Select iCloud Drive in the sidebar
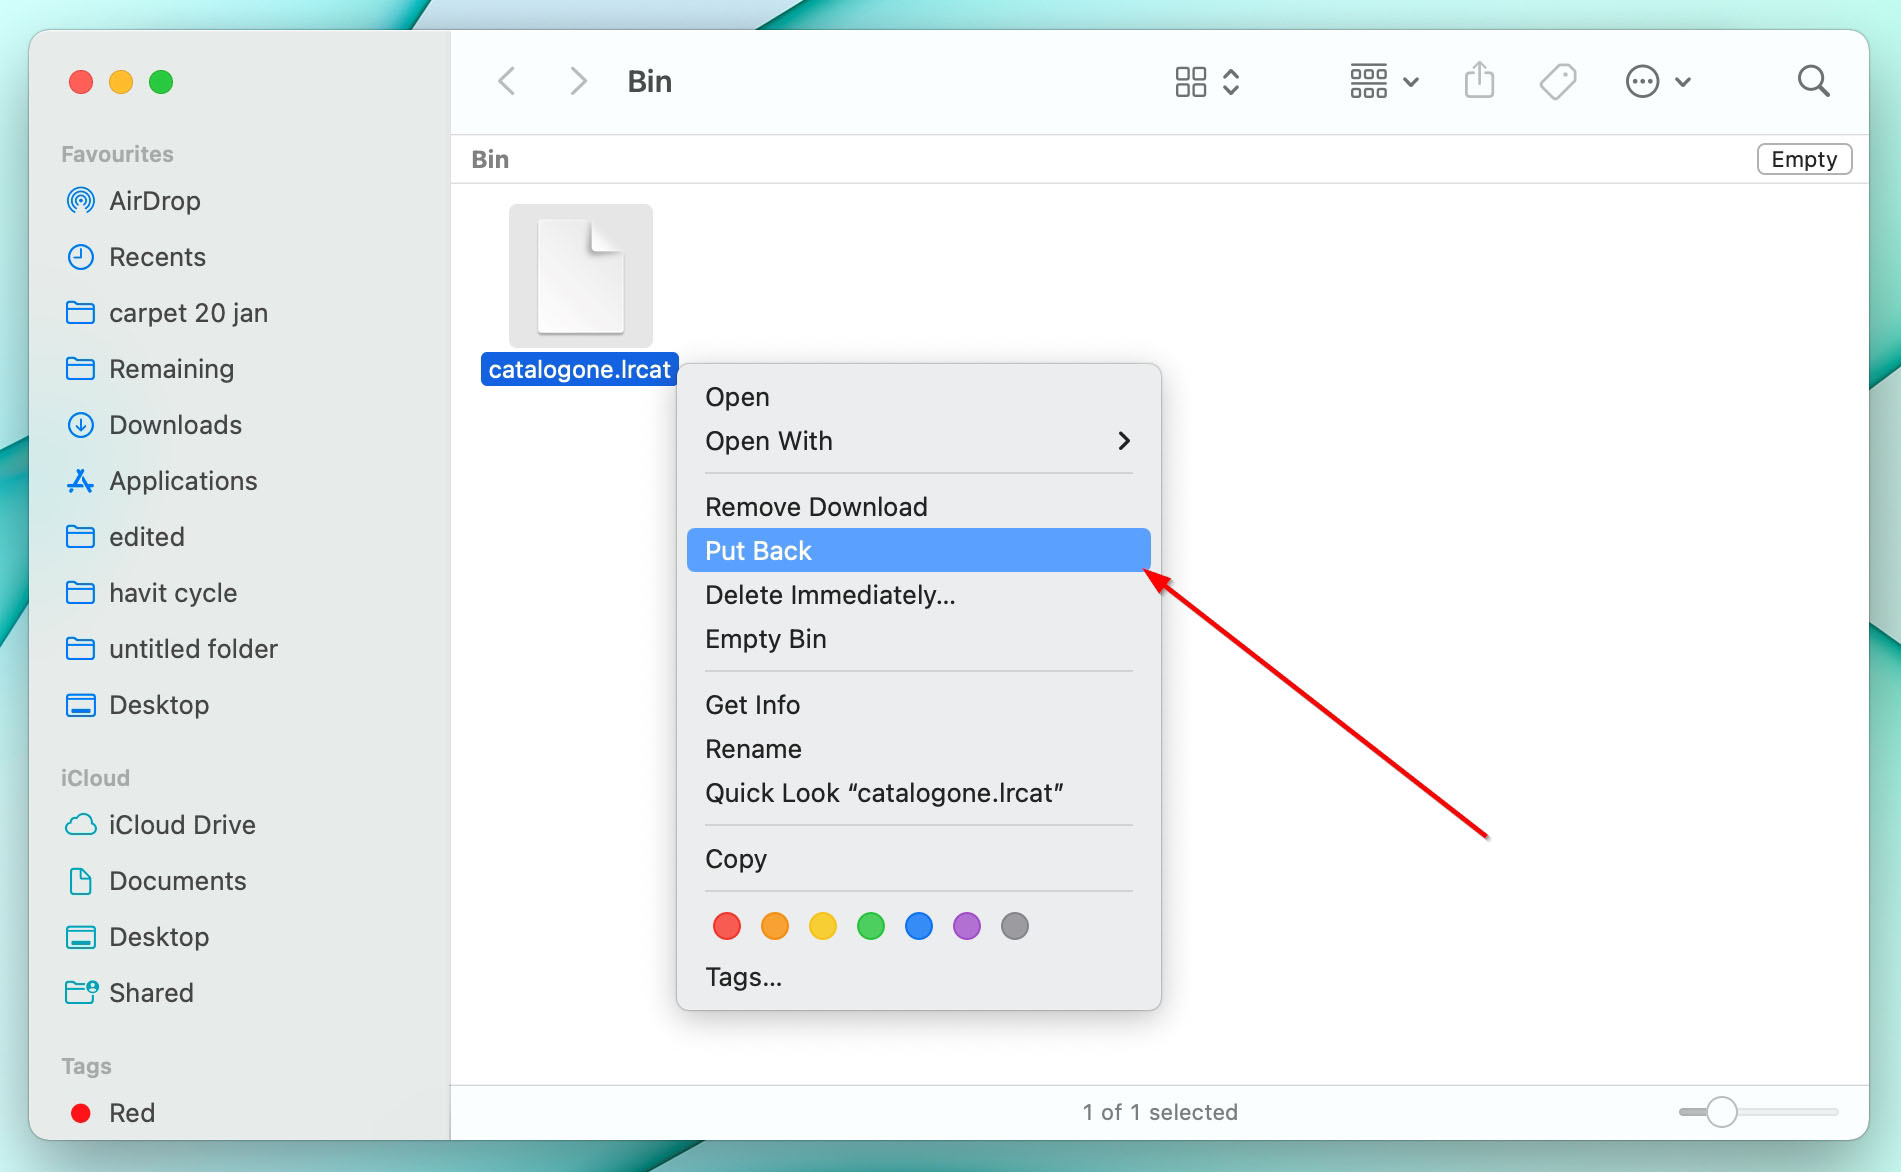The height and width of the screenshot is (1172, 1901). pyautogui.click(x=182, y=825)
